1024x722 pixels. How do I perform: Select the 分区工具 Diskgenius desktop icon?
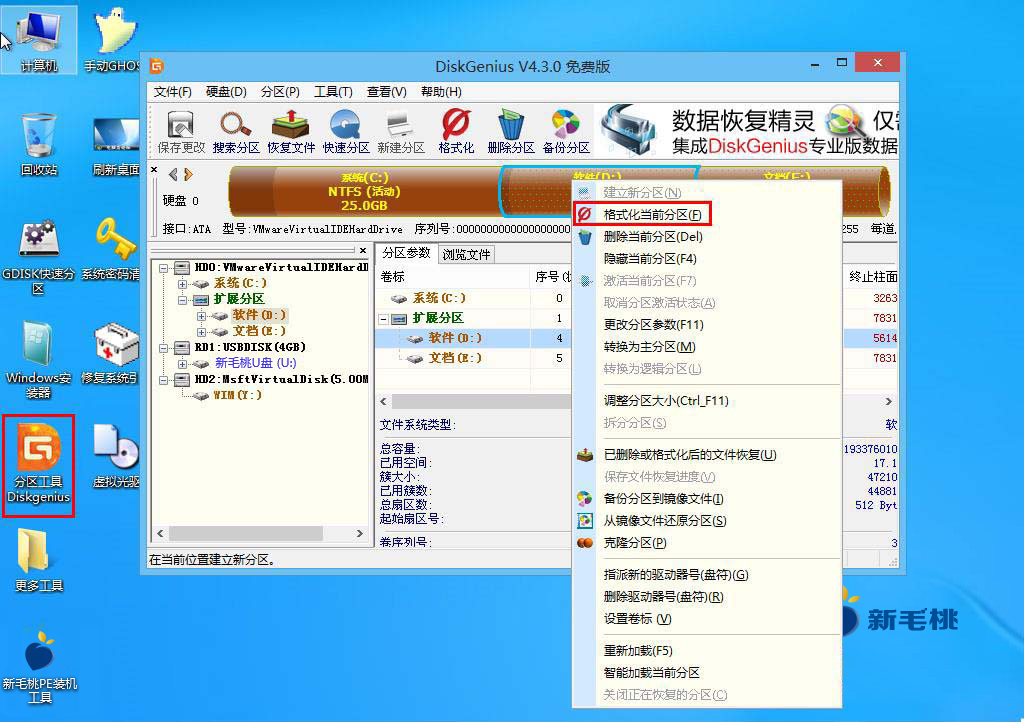pyautogui.click(x=39, y=465)
